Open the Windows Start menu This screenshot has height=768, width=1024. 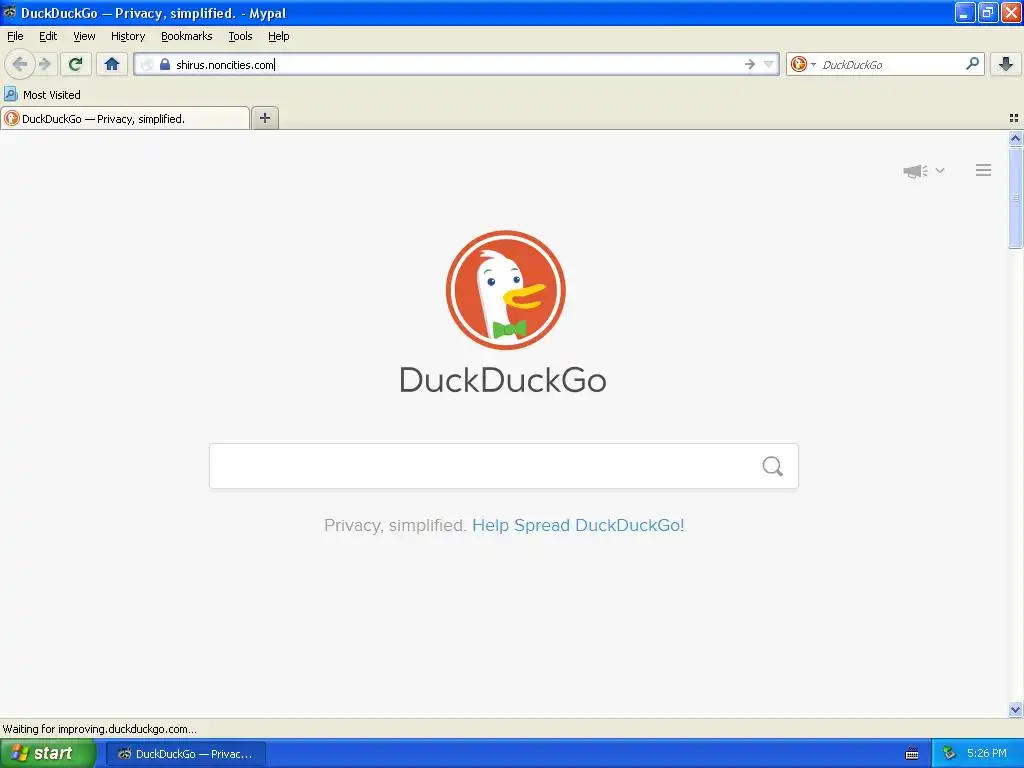(x=48, y=753)
